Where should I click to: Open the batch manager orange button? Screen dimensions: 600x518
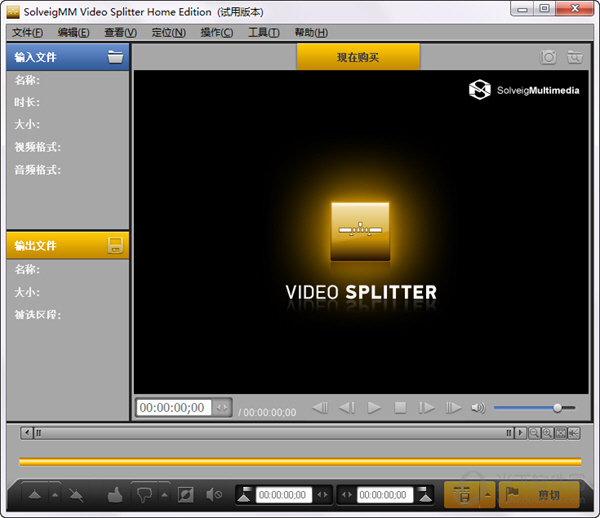pos(462,495)
